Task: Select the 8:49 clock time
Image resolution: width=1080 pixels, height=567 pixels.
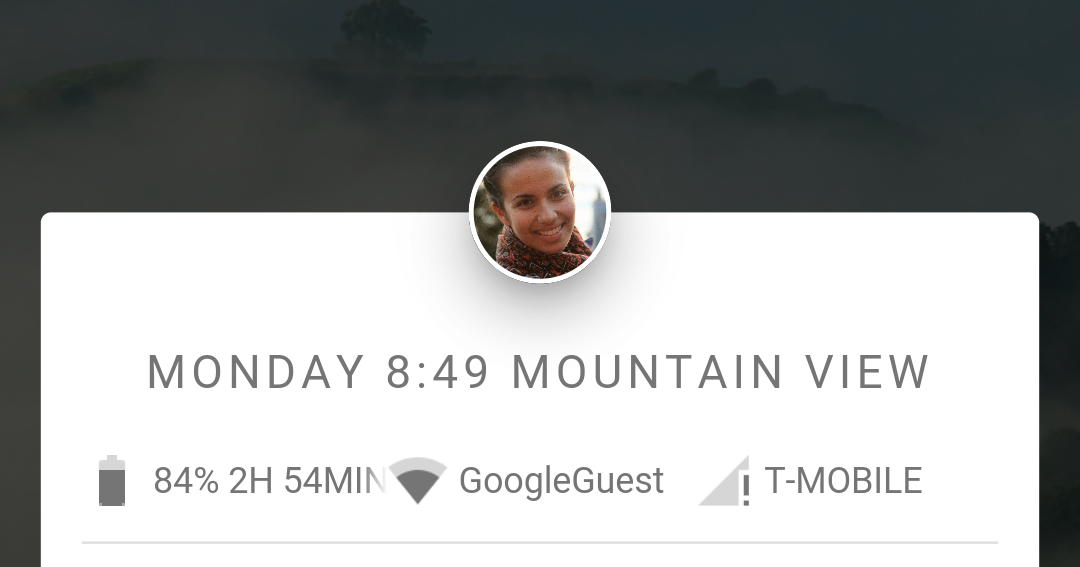Action: [437, 372]
